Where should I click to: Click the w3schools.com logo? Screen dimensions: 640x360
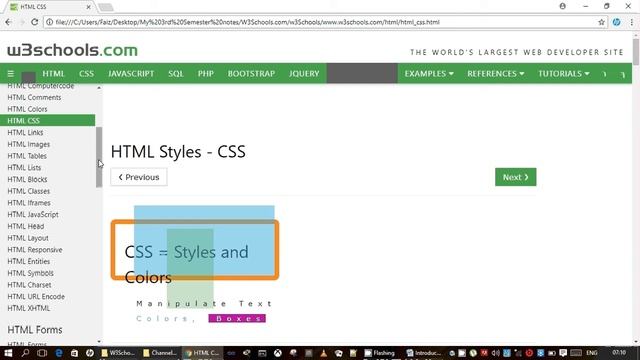point(72,50)
